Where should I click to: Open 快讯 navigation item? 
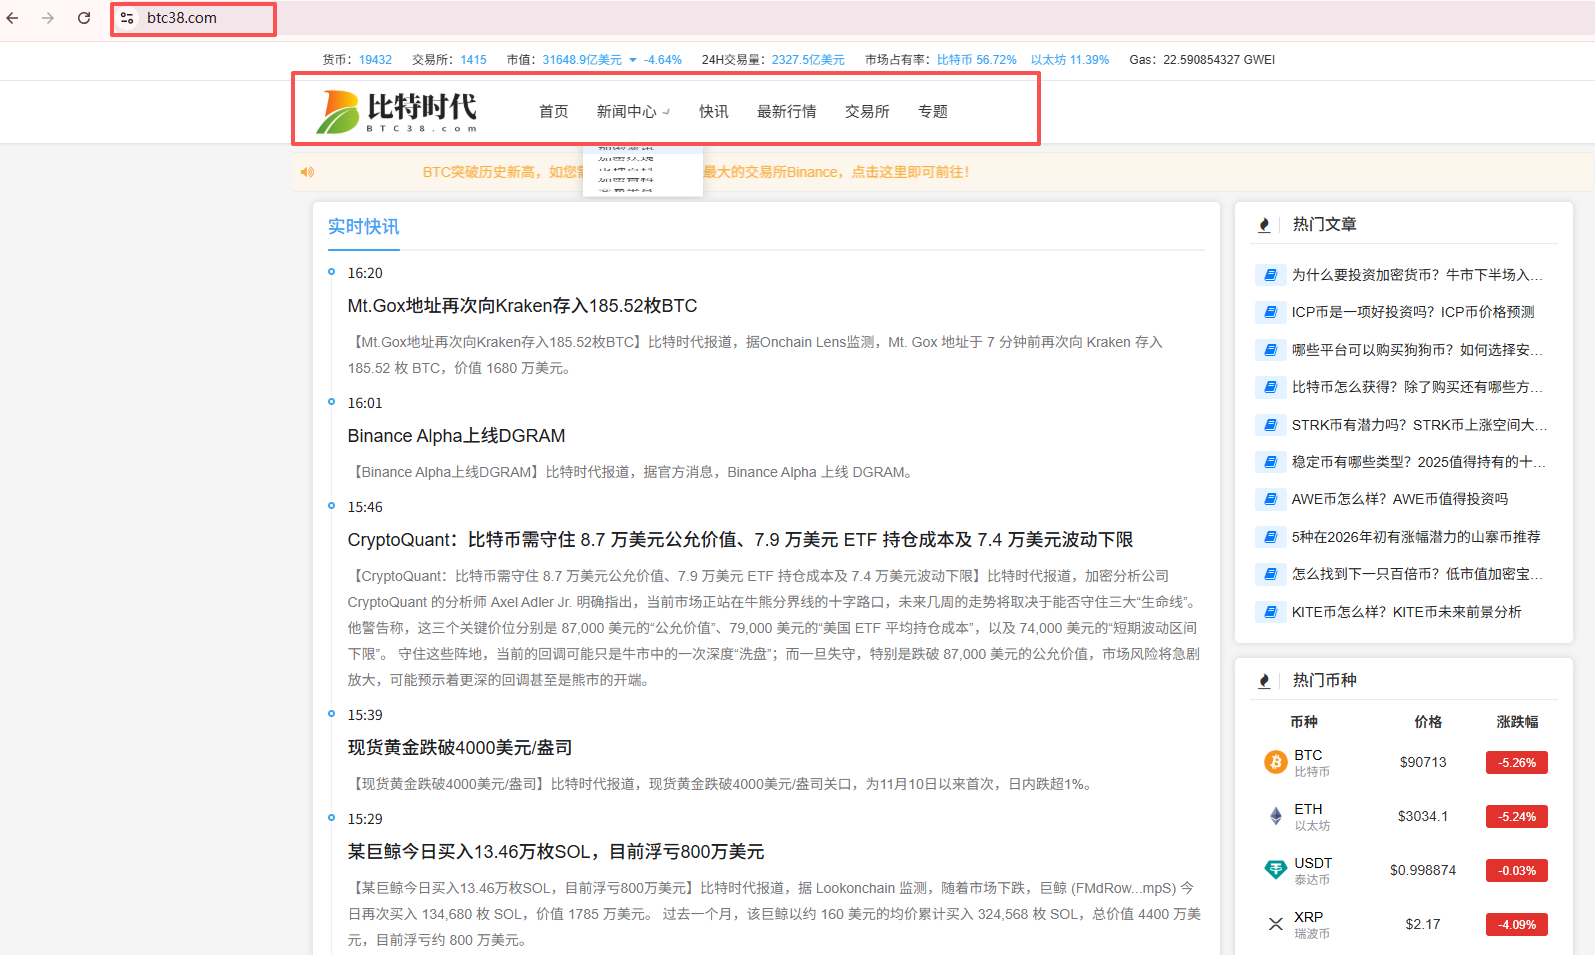pos(713,112)
